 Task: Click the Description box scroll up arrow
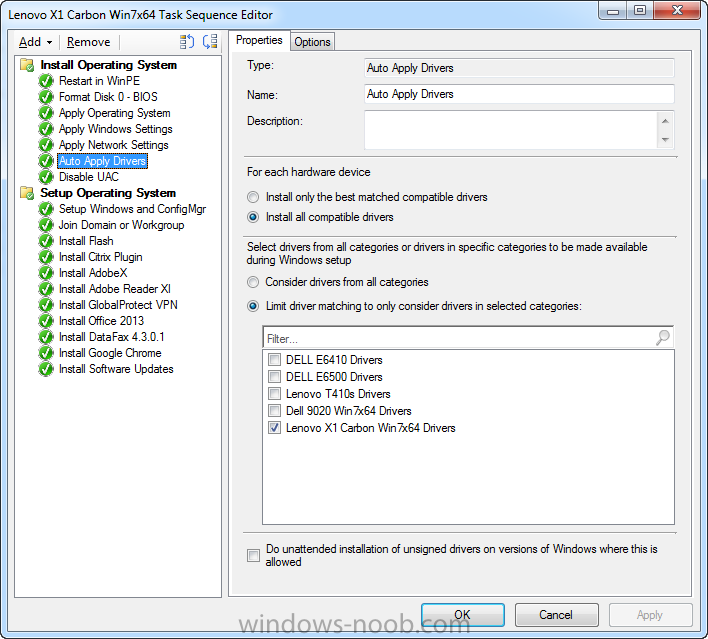pos(665,121)
